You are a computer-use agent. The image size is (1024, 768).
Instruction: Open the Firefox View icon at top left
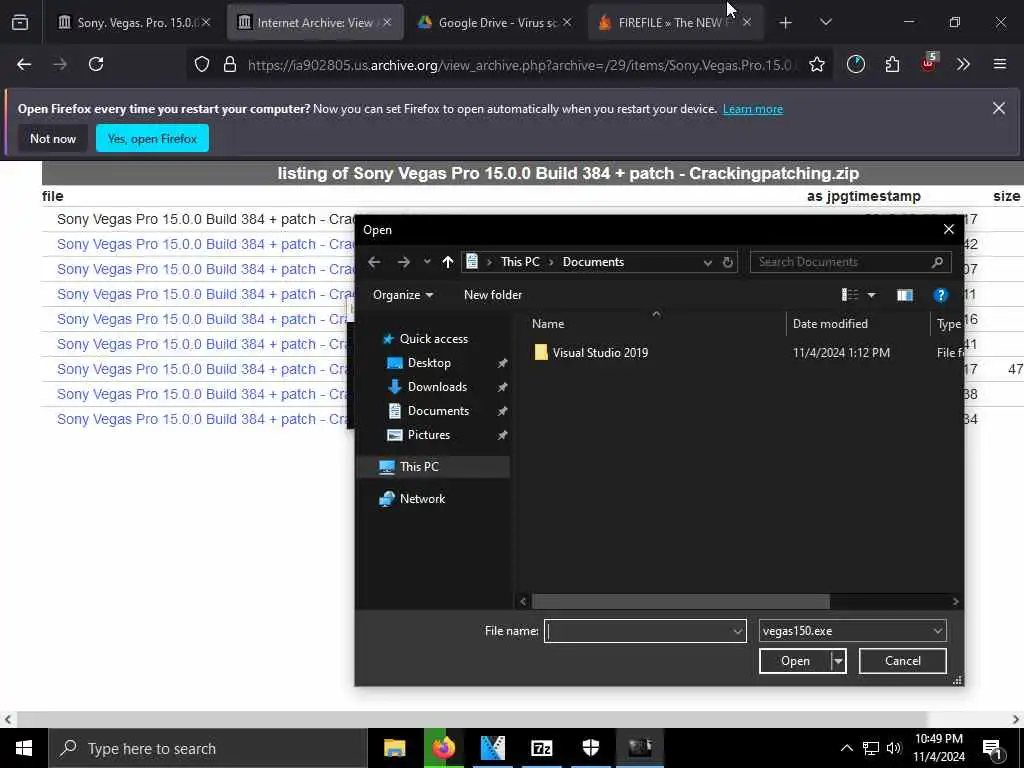tap(20, 22)
